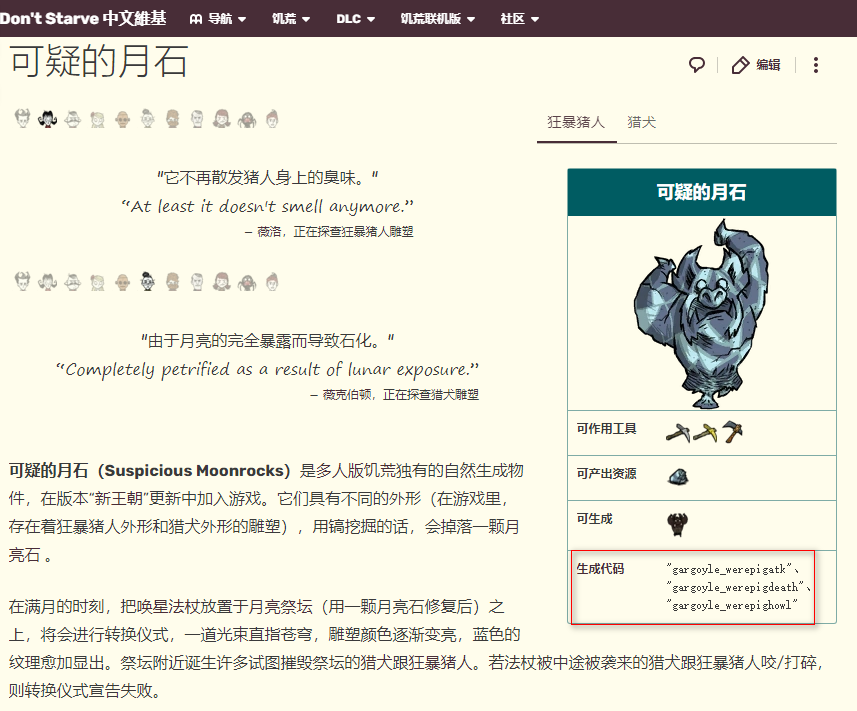Click the Chinese quote "由于月亮的完全暴露而导致石化。"
The height and width of the screenshot is (711, 857).
point(267,341)
